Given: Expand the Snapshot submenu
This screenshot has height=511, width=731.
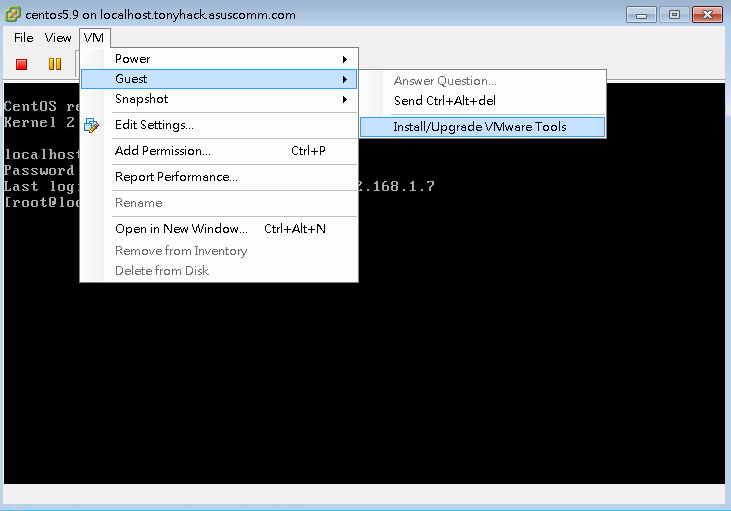Looking at the screenshot, I should point(219,99).
